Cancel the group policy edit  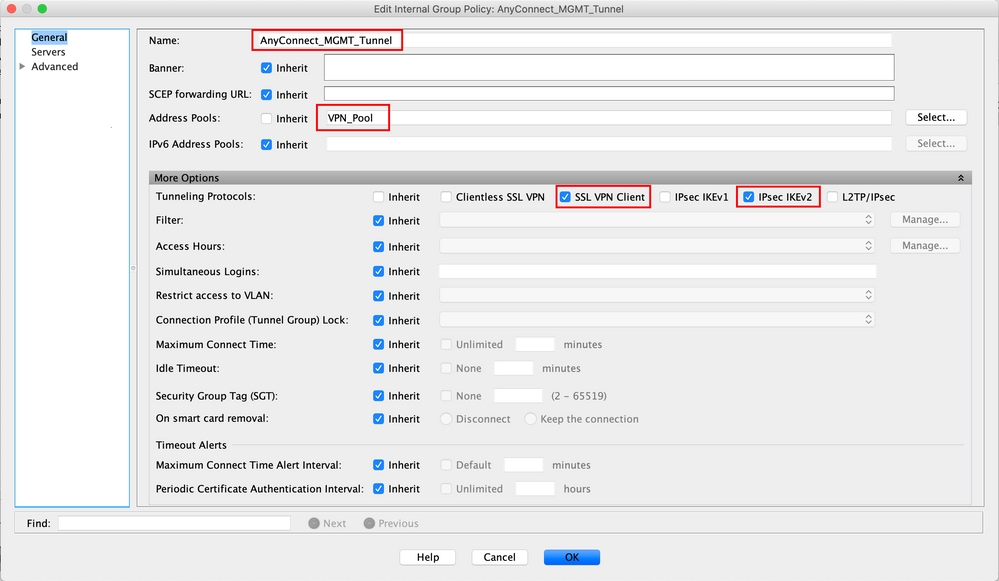click(x=500, y=557)
